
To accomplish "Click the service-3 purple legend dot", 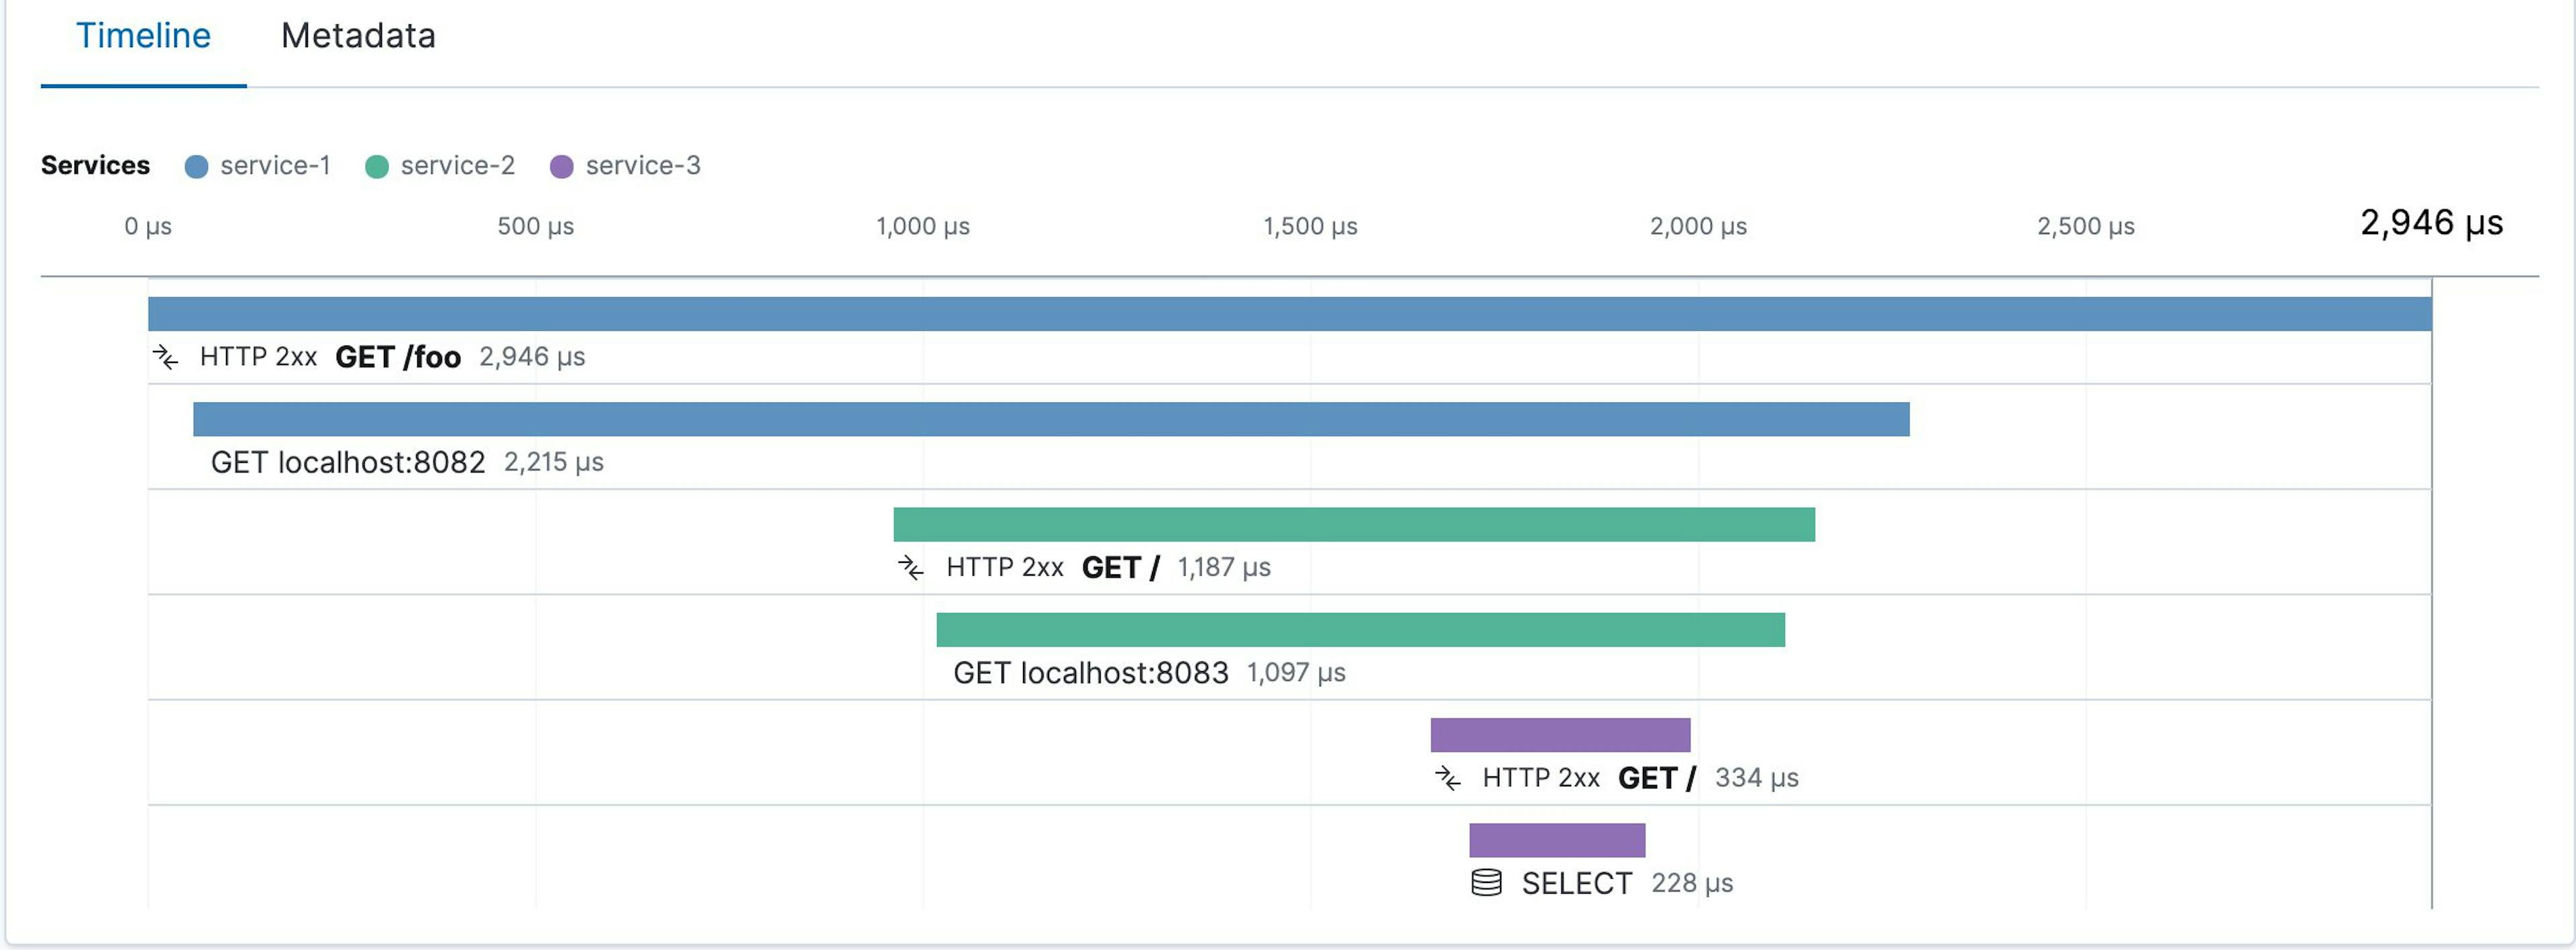I will coord(562,167).
